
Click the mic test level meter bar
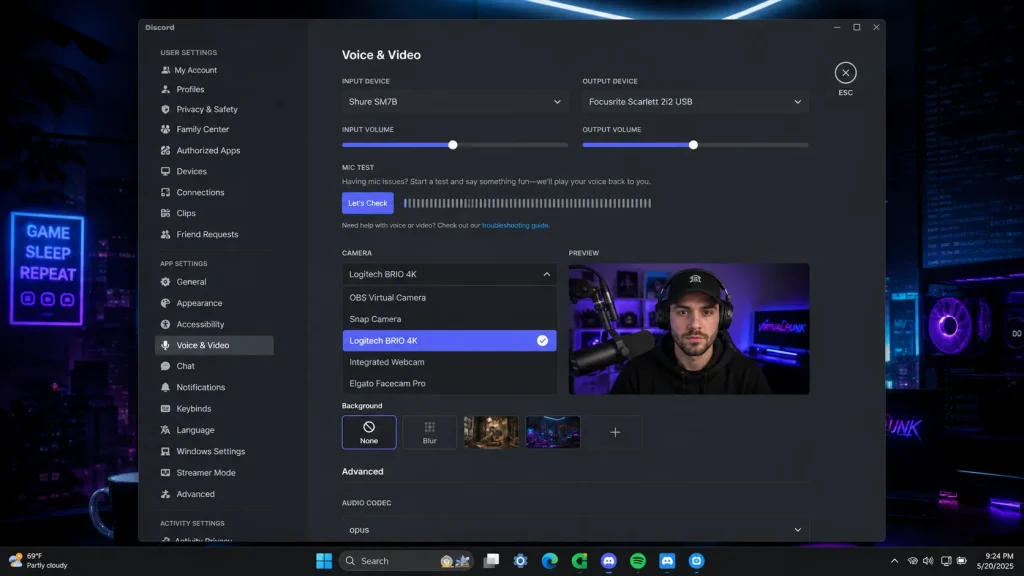(x=528, y=203)
